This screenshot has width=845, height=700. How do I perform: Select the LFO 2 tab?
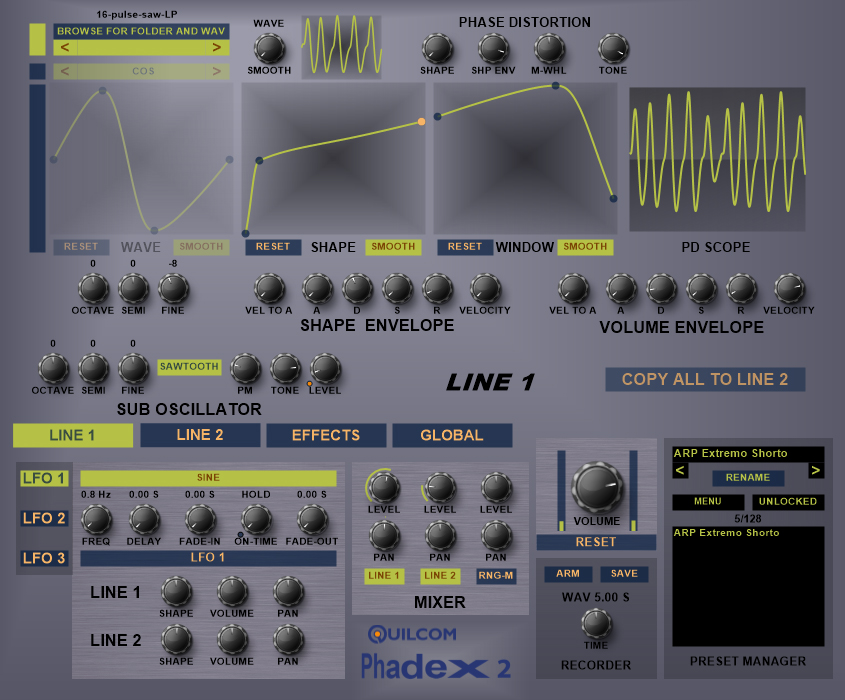click(x=44, y=518)
